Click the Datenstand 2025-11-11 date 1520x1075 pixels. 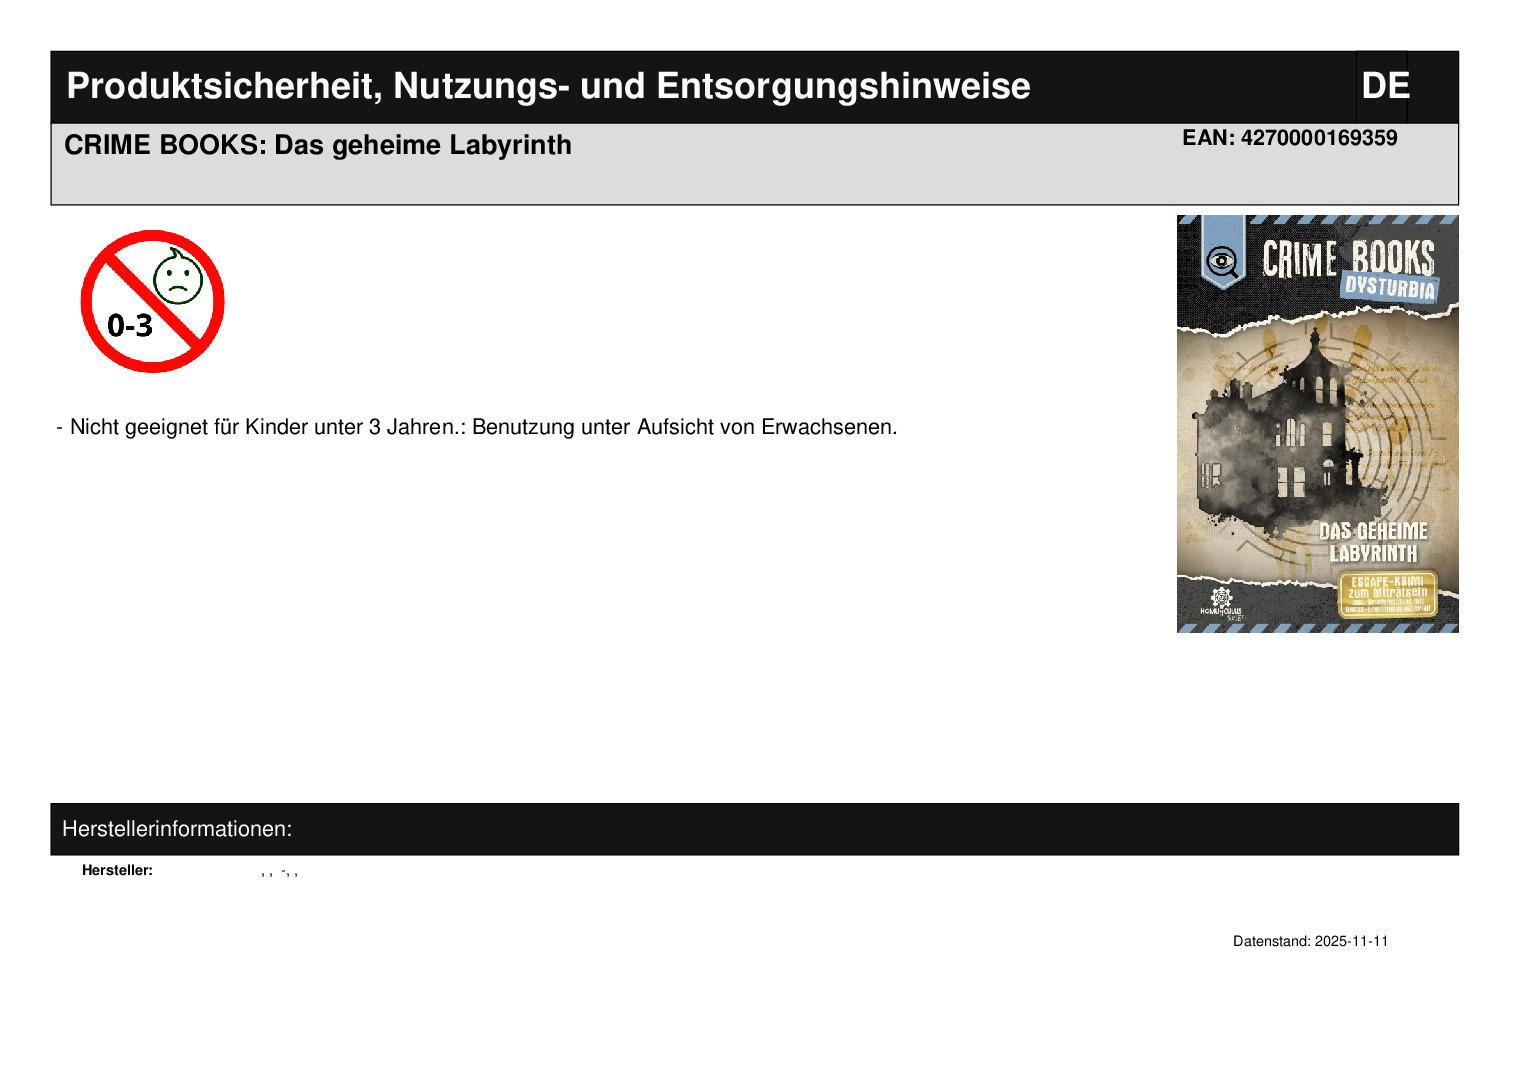[x=1310, y=941]
